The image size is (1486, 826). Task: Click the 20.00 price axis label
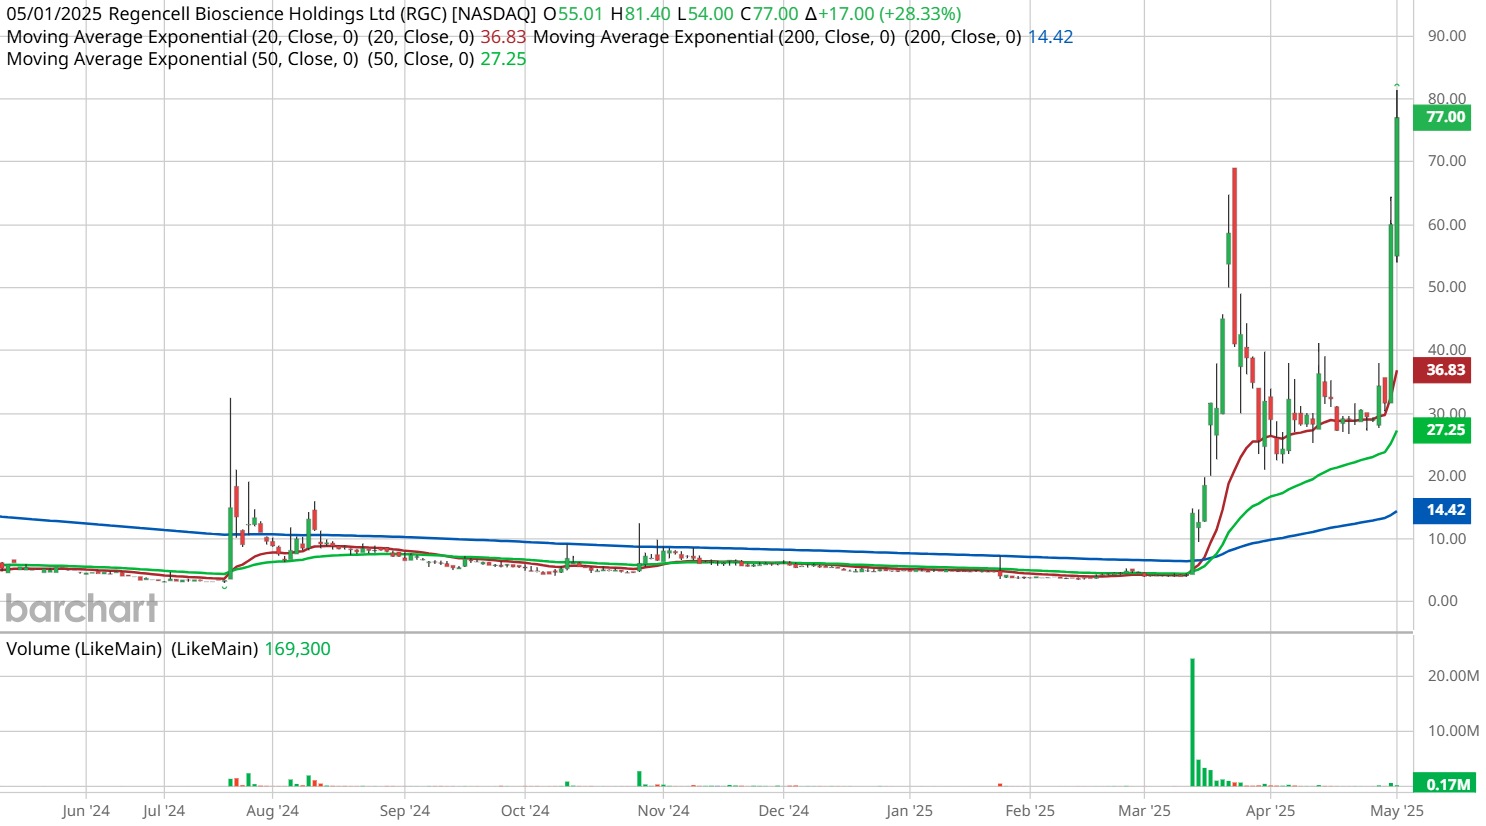click(x=1446, y=476)
